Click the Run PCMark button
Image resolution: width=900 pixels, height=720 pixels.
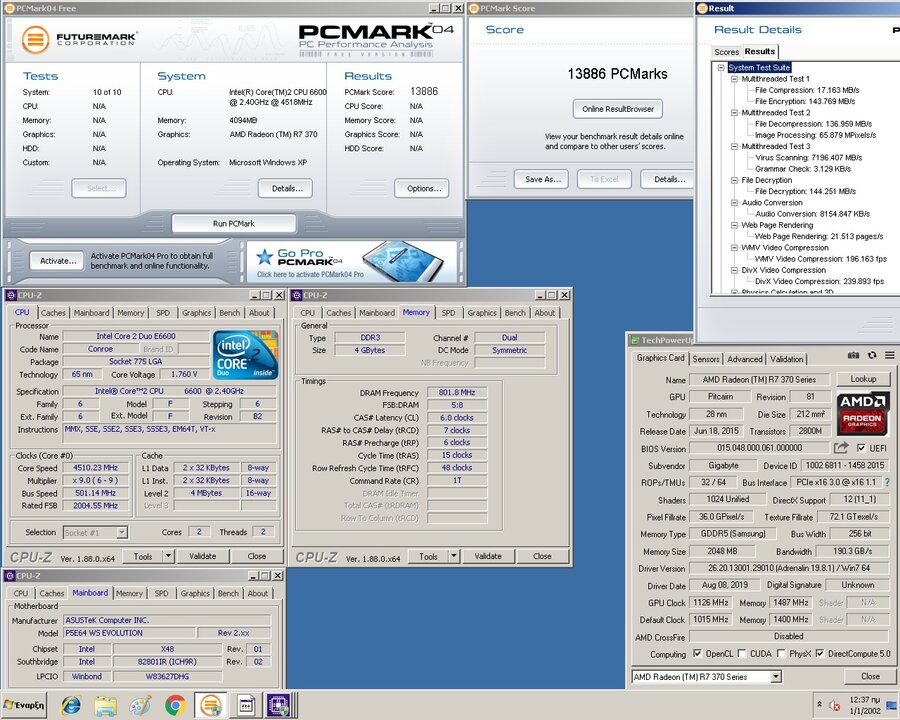click(234, 223)
